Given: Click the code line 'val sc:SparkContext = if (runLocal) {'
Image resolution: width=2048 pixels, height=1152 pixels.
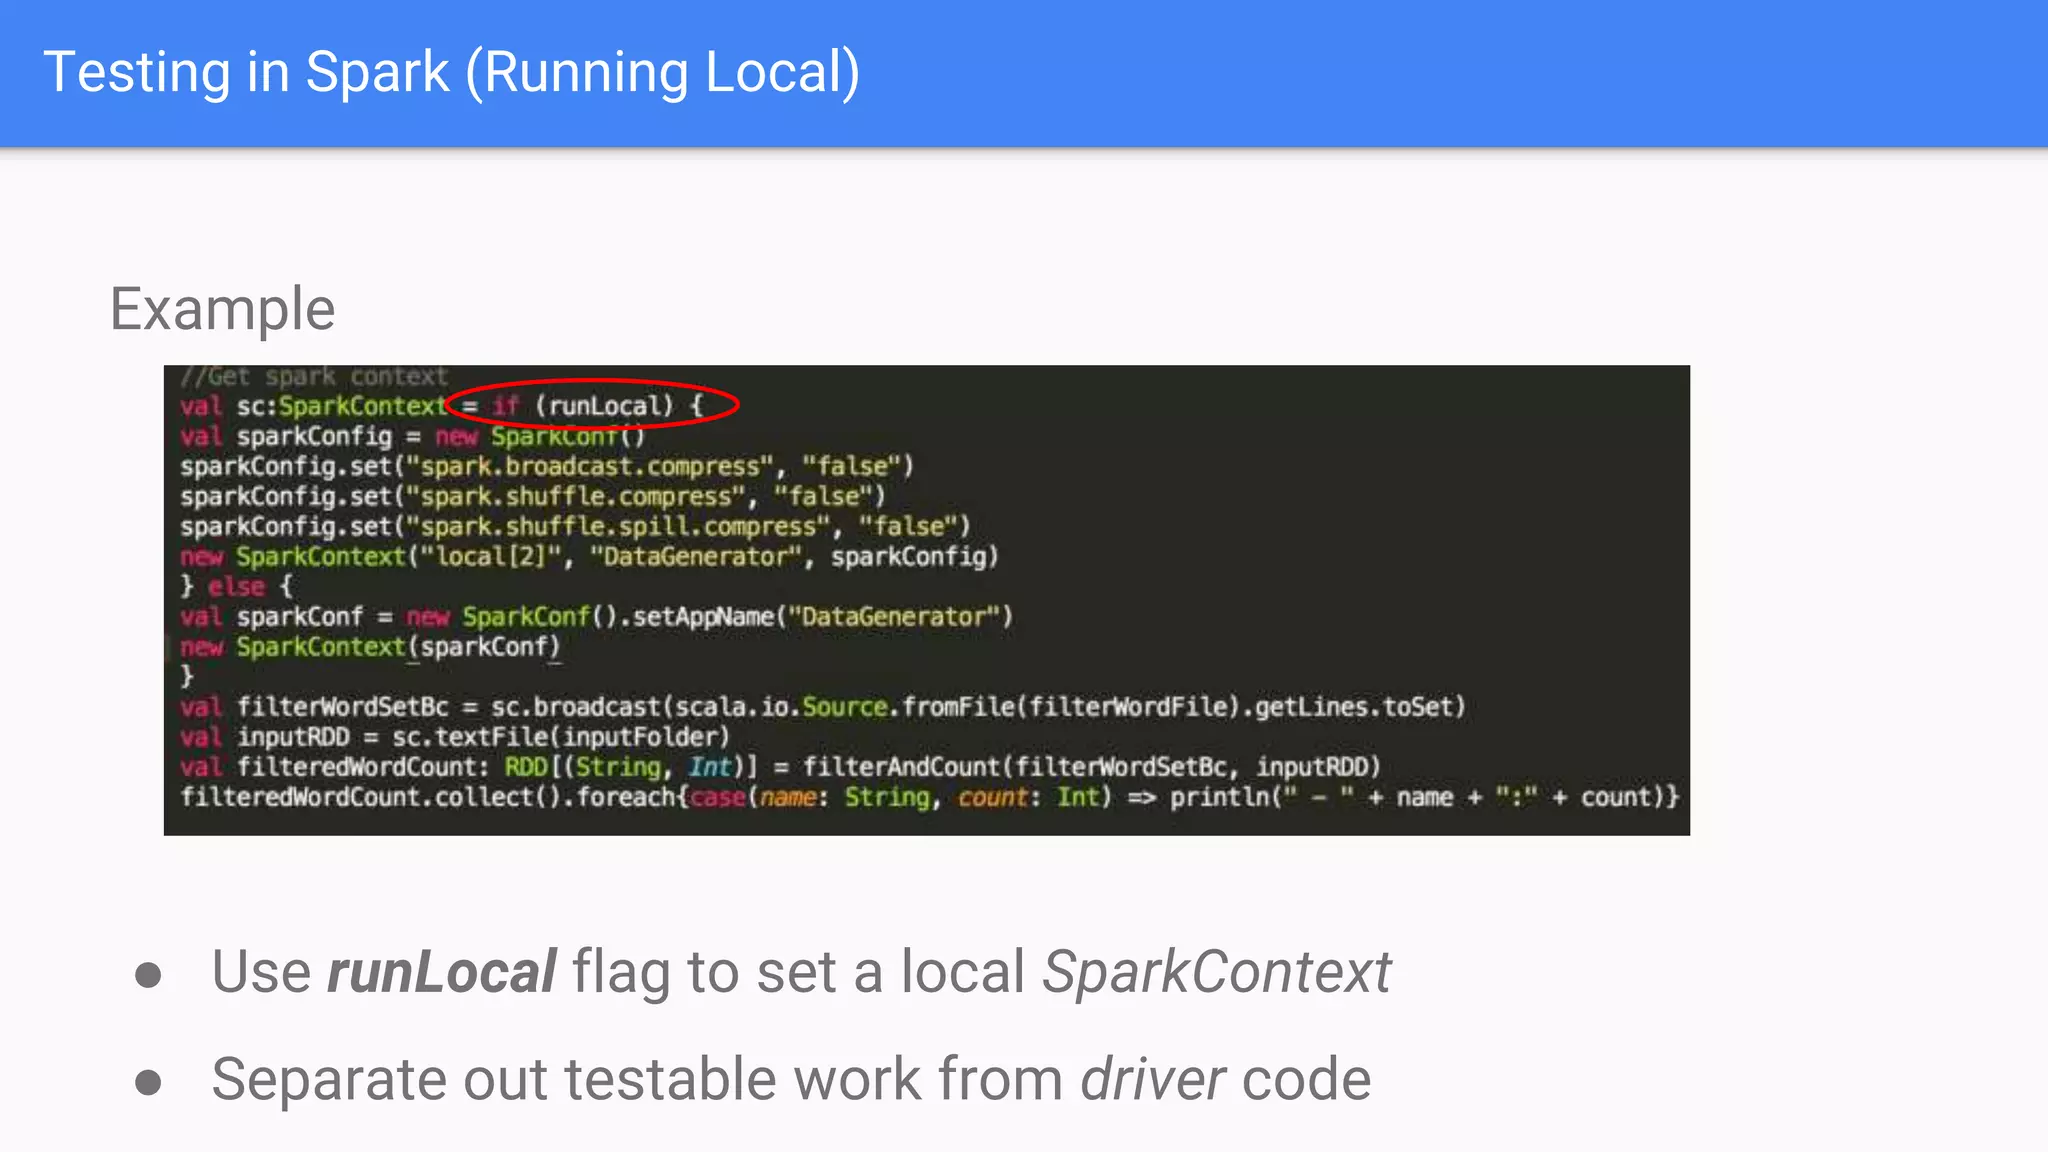Looking at the screenshot, I should click(442, 406).
